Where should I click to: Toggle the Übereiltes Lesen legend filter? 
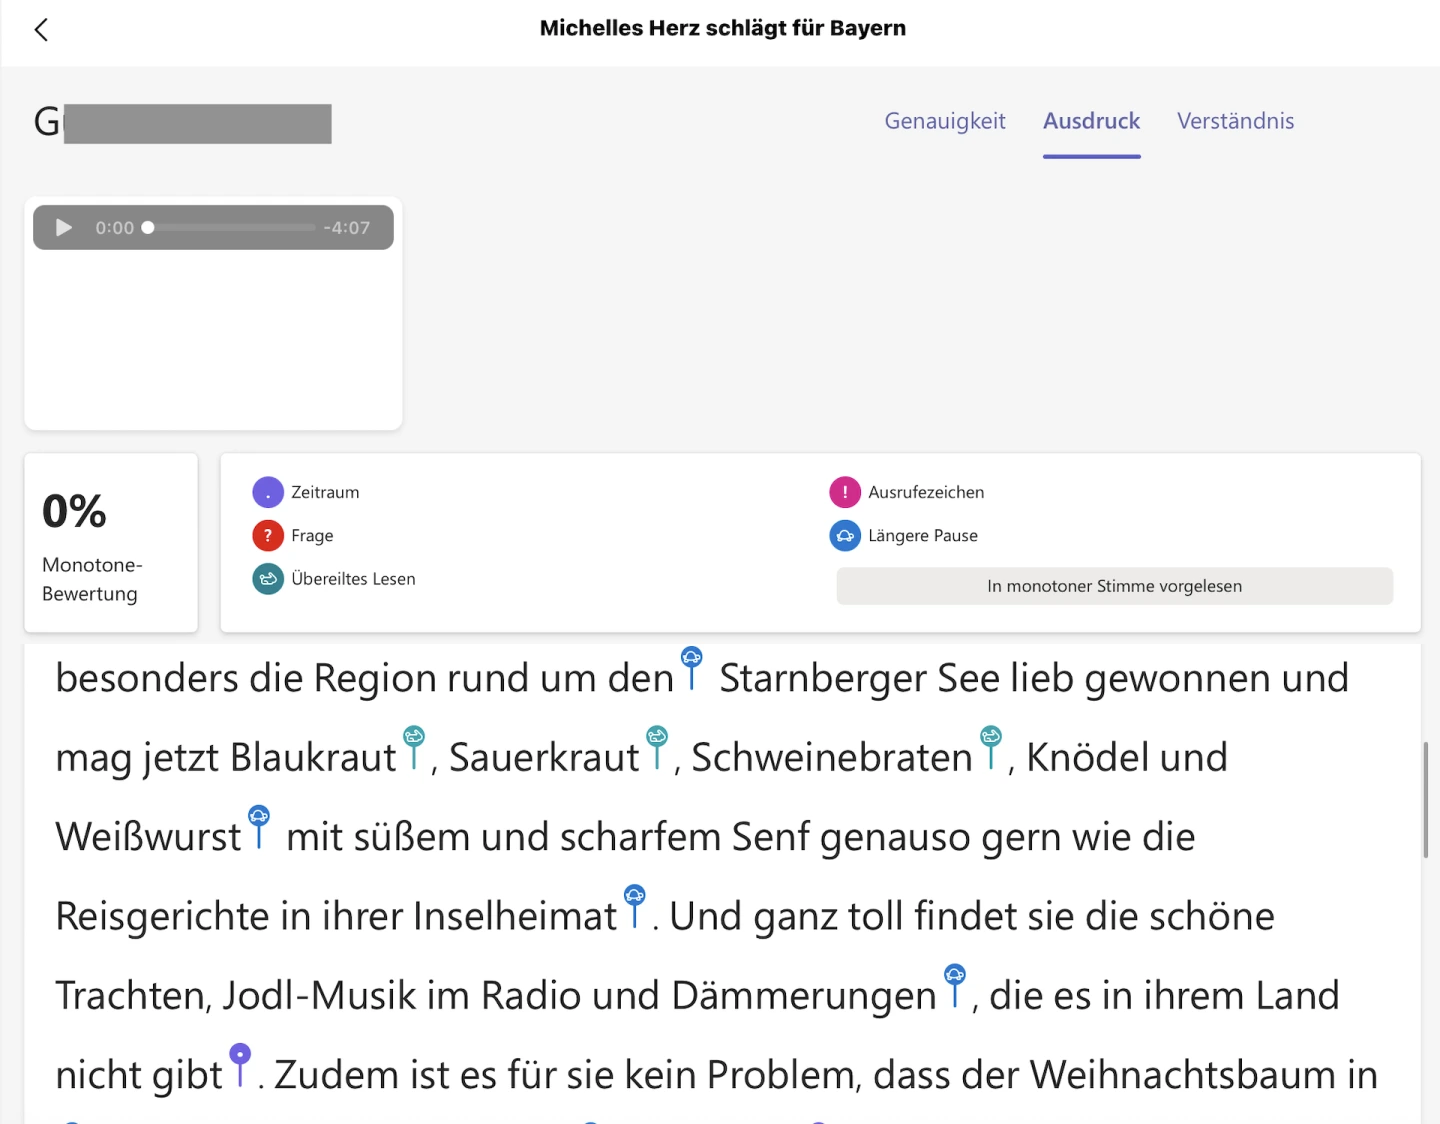pos(268,579)
